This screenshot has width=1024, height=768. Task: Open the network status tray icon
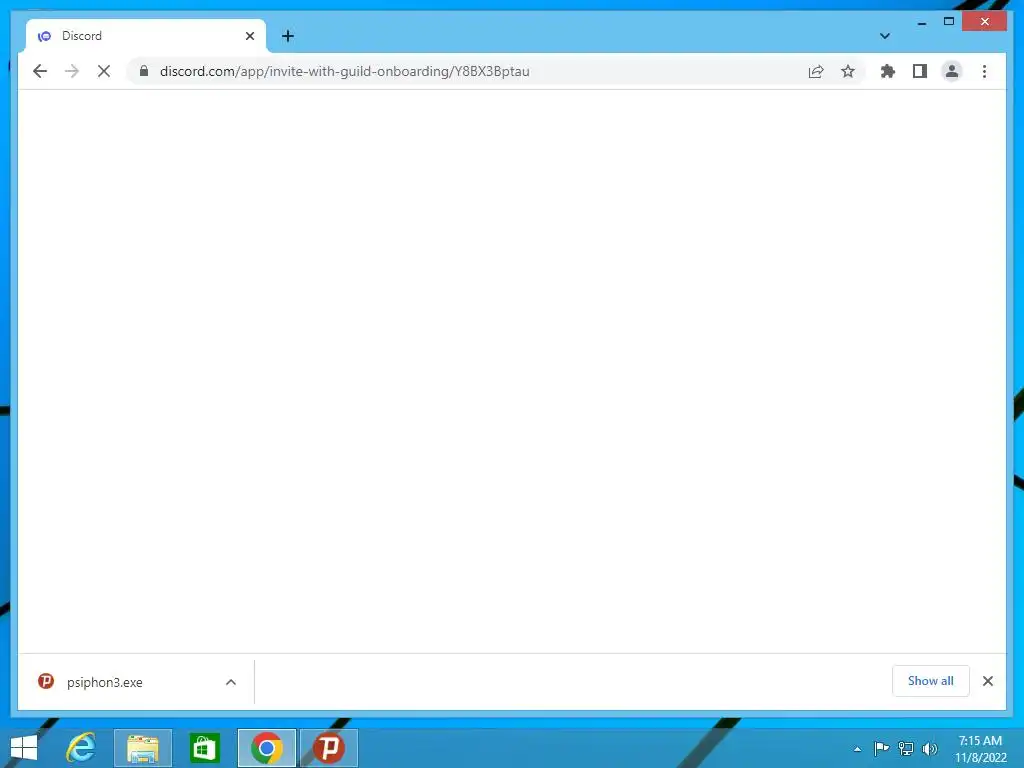coord(906,748)
